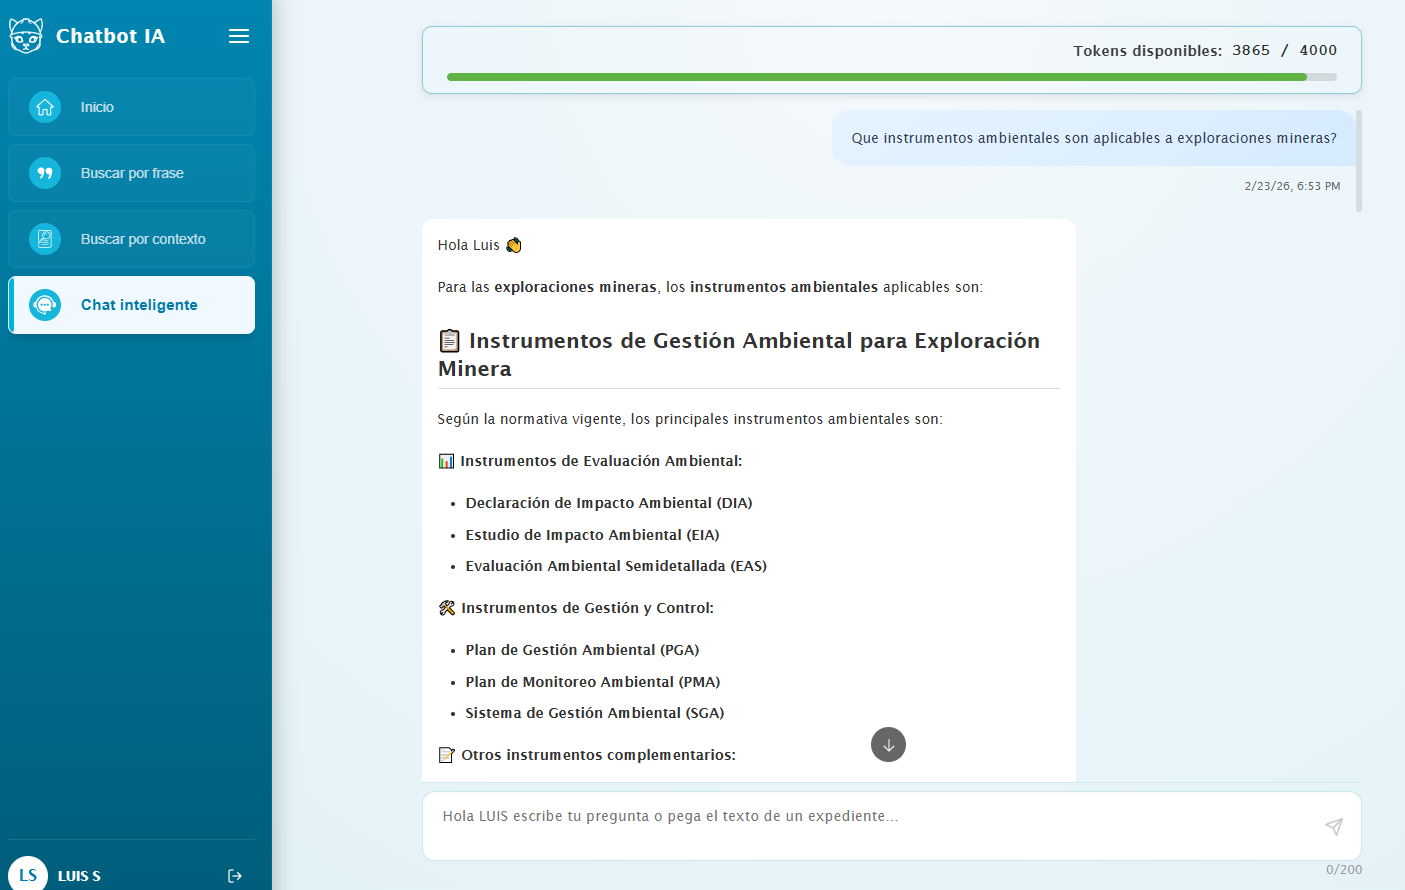Open the Buscar por frase menu item
1405x890 pixels.
[x=131, y=173]
